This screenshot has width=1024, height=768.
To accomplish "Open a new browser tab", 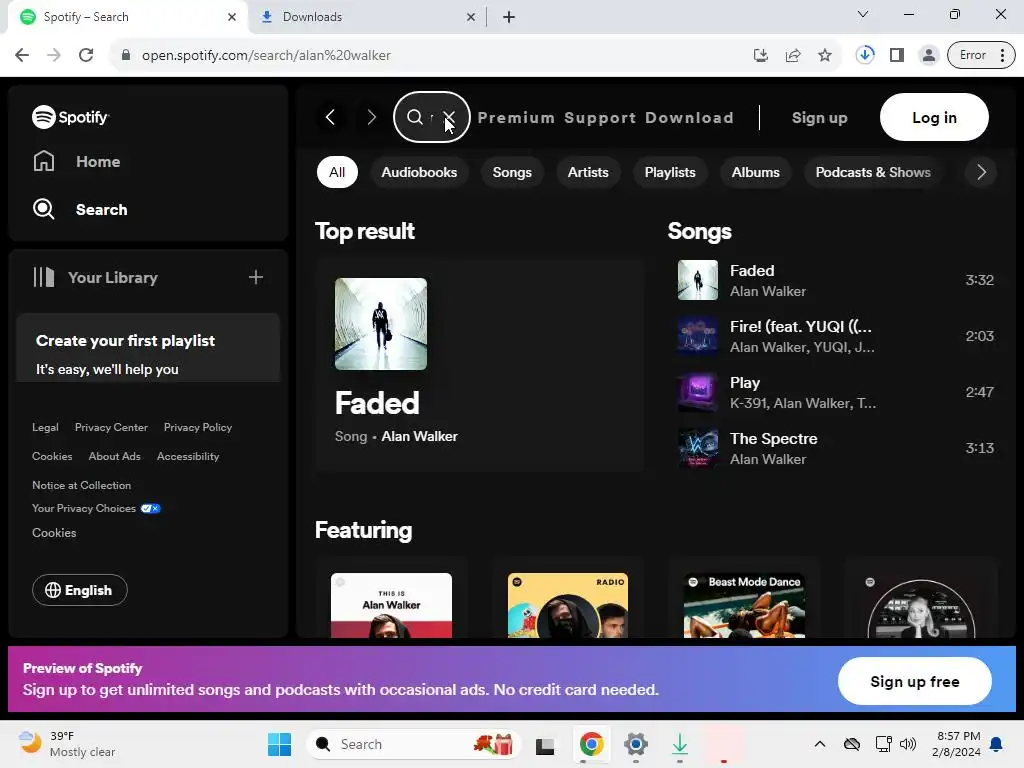I will [x=509, y=17].
